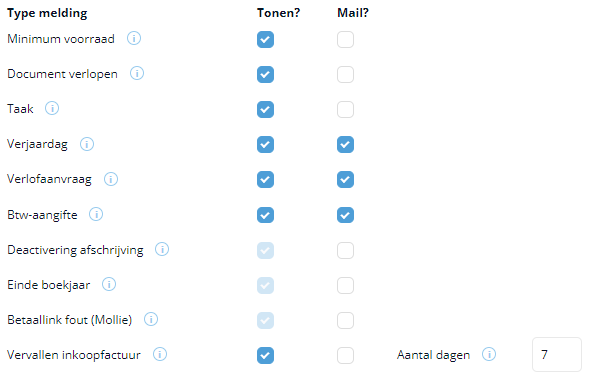Click the Verjaardag info icon
The image size is (593, 389).
[87, 144]
